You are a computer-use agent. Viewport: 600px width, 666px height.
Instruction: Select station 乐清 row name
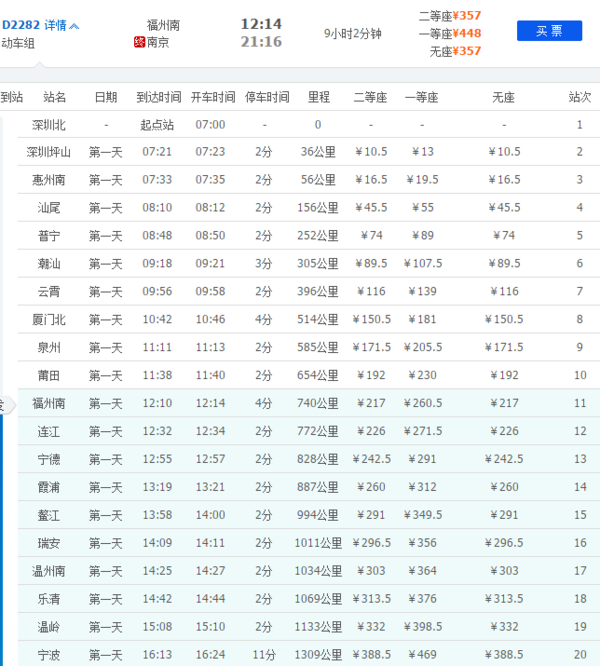point(48,599)
